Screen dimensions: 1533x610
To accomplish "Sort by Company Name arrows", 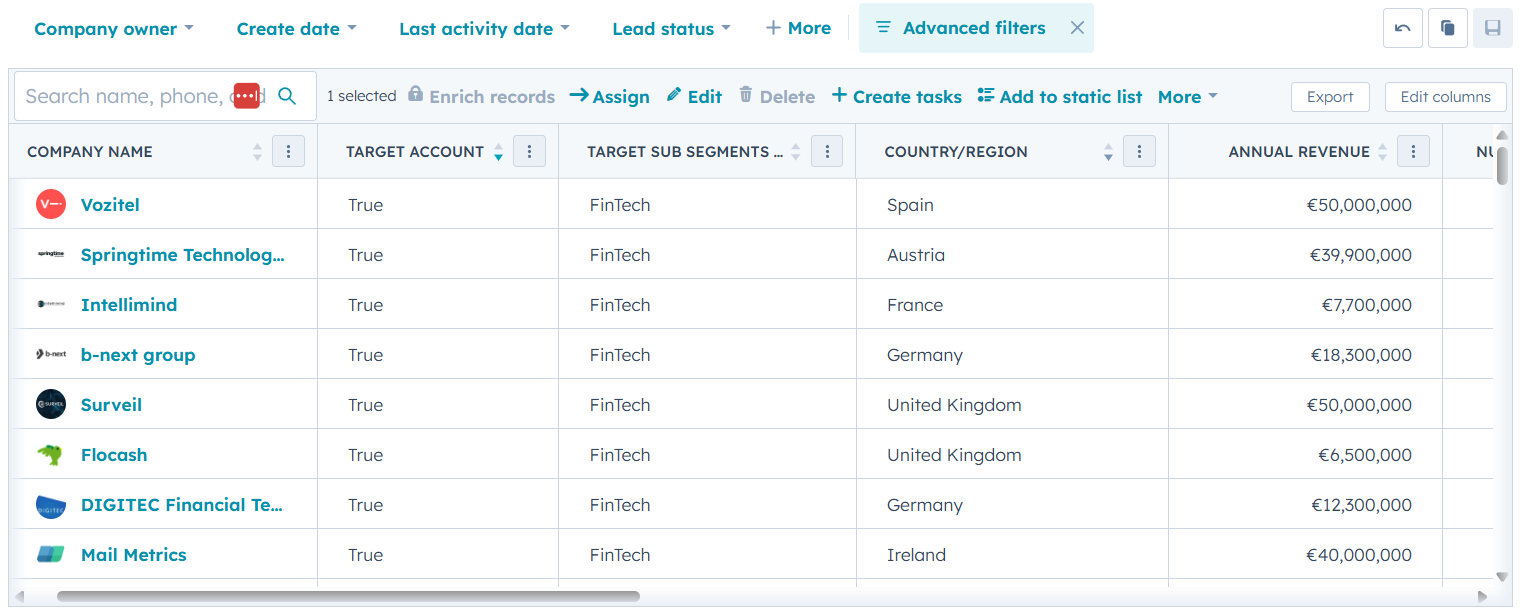I will 257,152.
